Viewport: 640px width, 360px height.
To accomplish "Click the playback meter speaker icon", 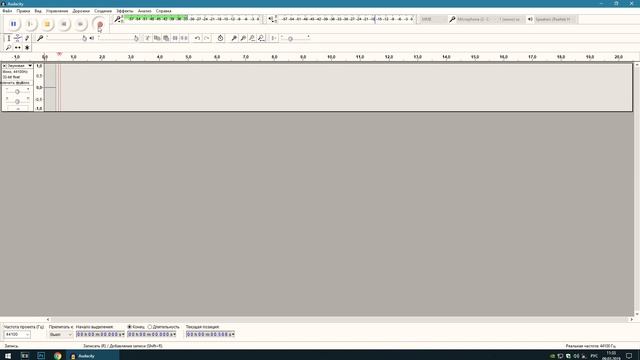I will tap(271, 19).
